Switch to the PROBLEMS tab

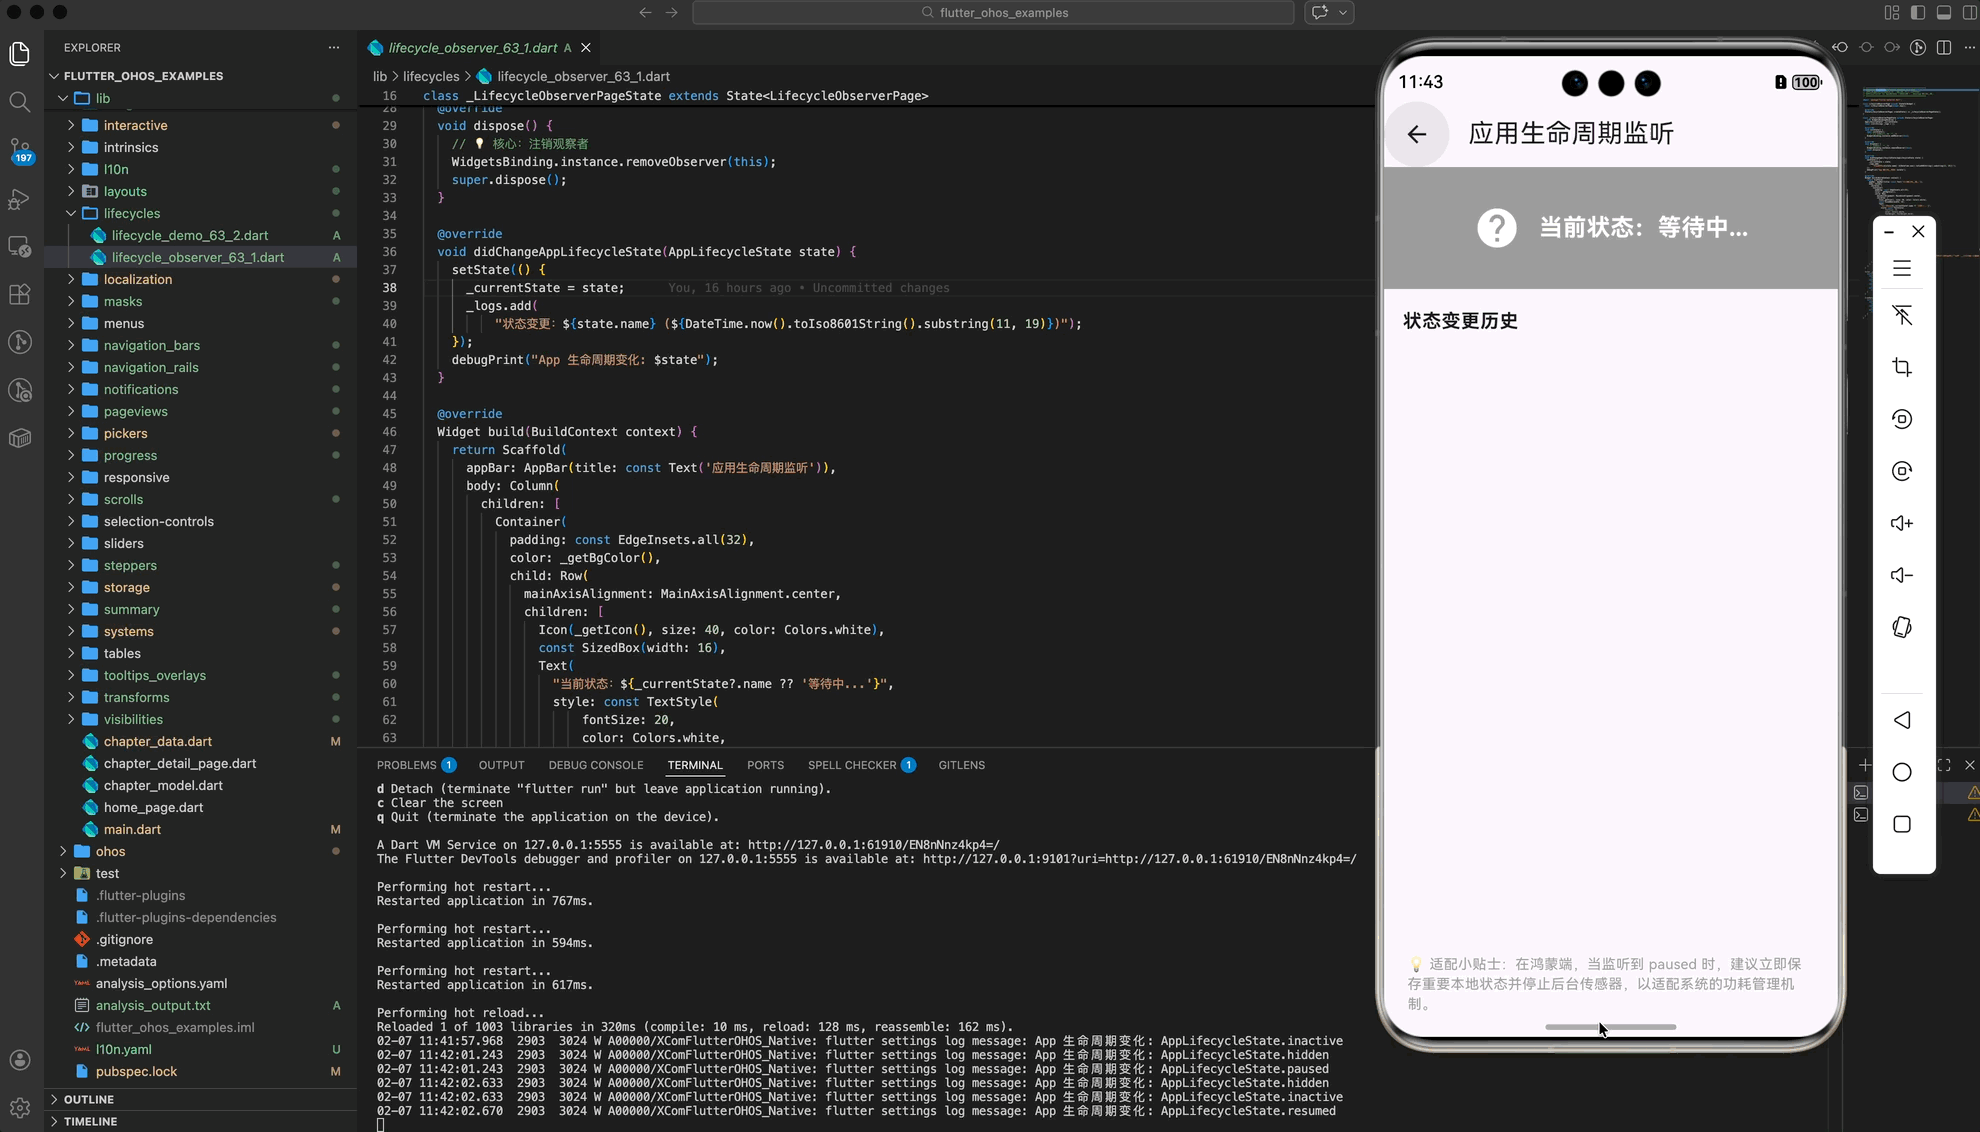pos(406,765)
